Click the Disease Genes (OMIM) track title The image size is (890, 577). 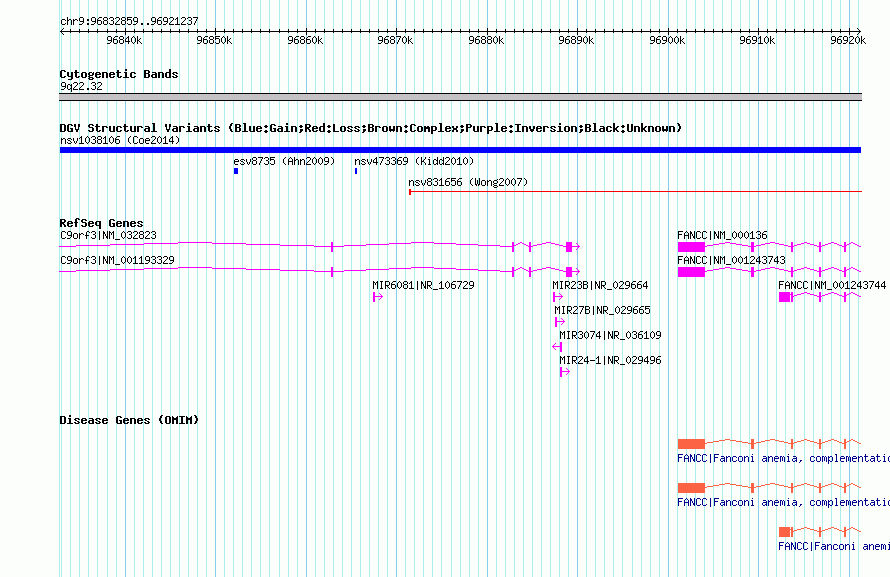pos(129,420)
